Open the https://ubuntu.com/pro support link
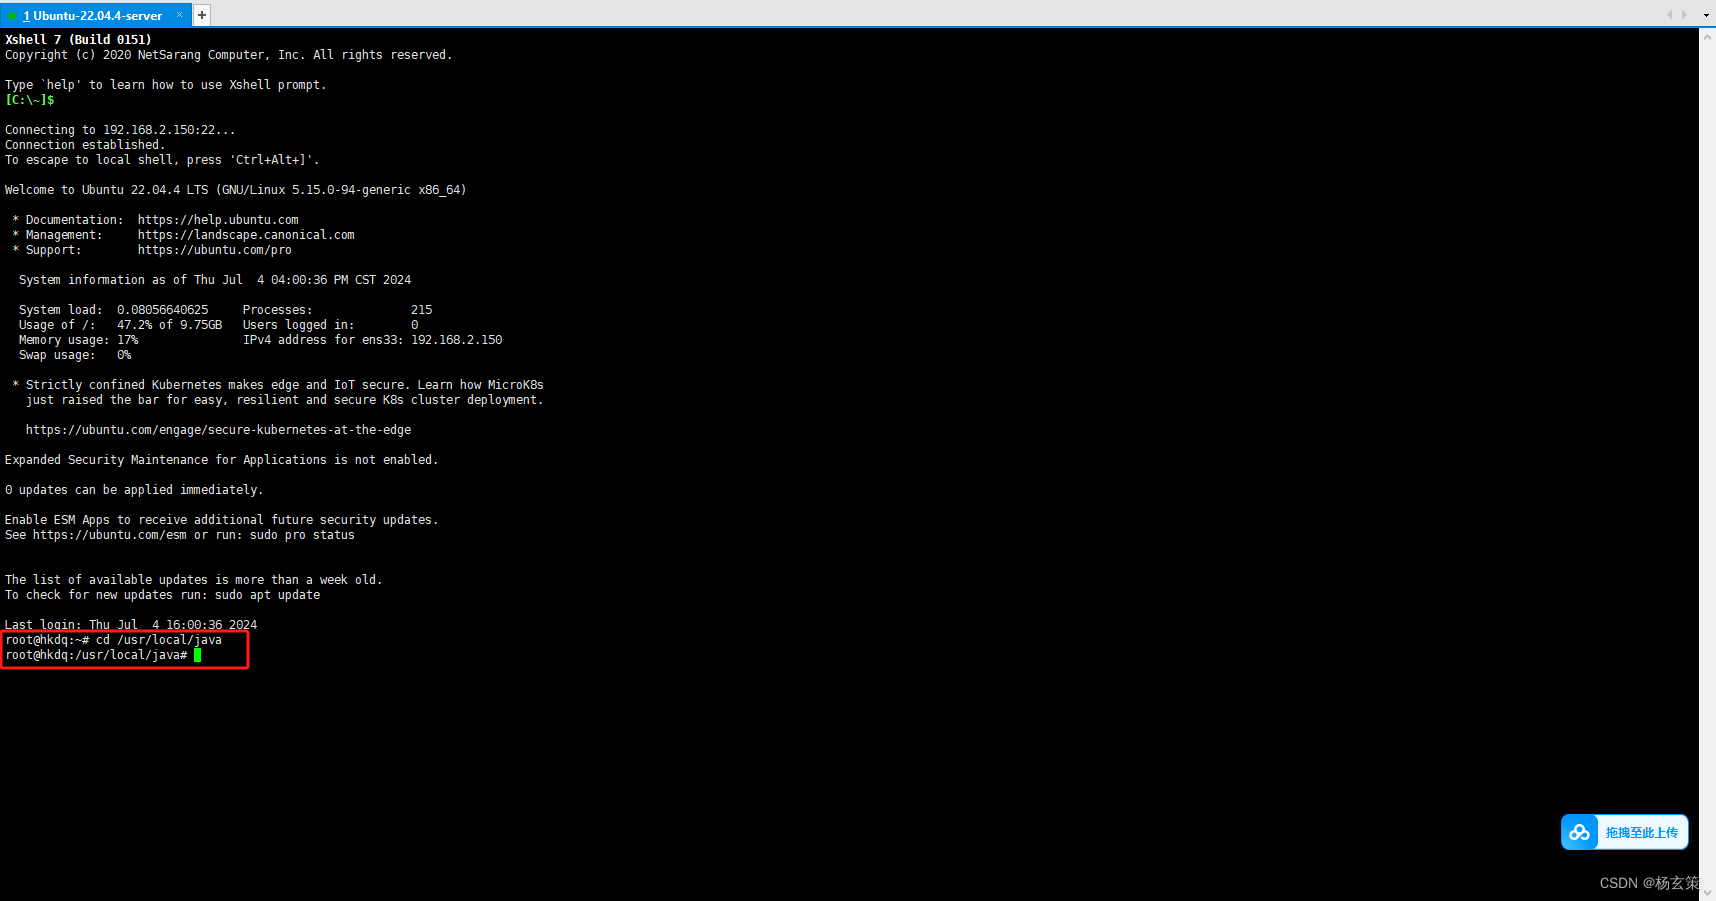 (x=214, y=249)
